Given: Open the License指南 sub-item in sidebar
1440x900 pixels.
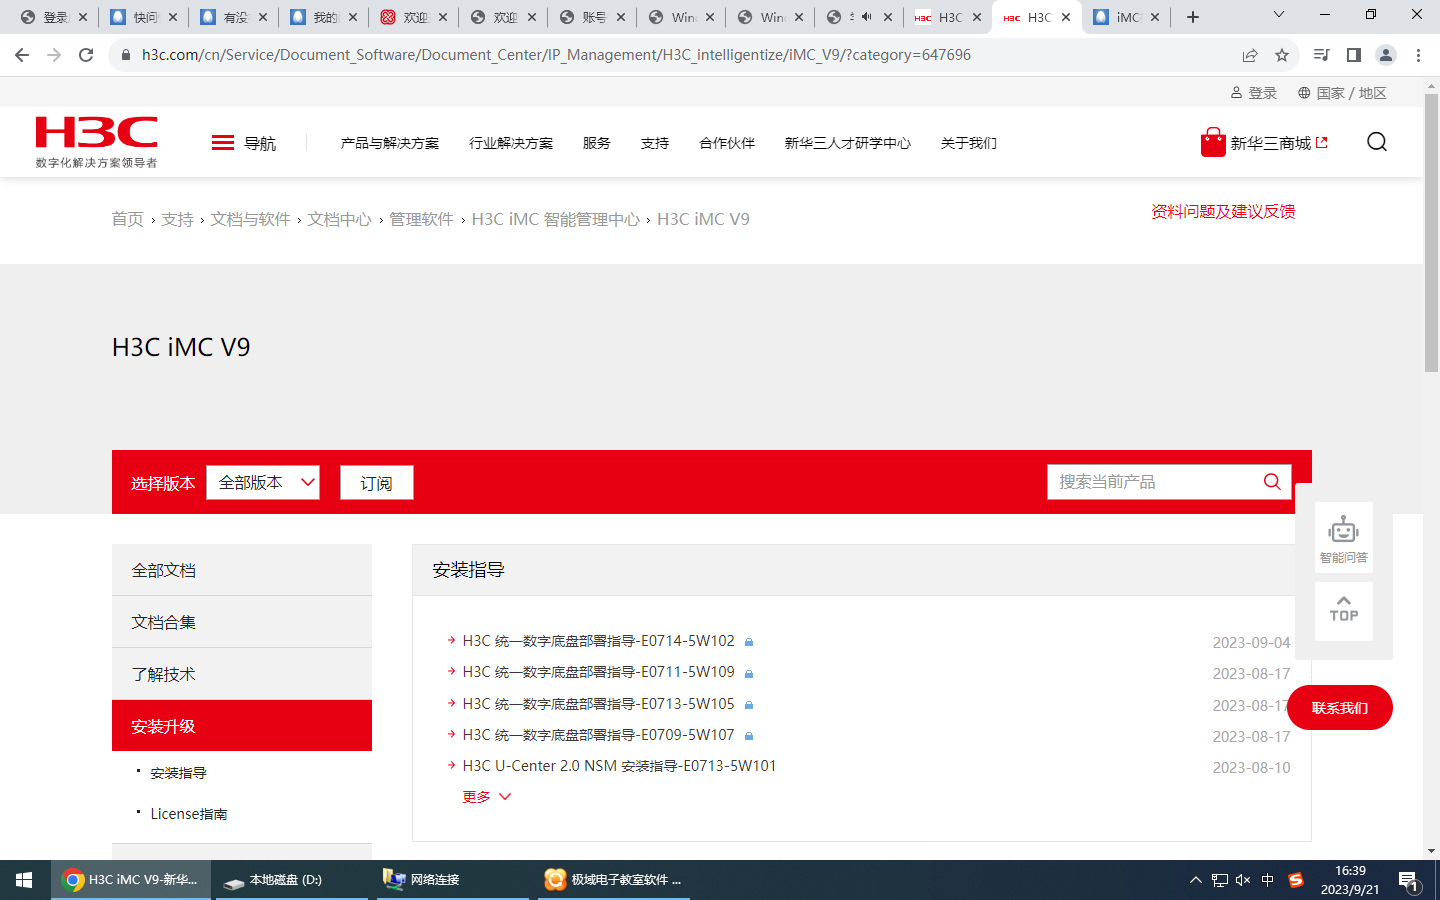Looking at the screenshot, I should point(189,814).
